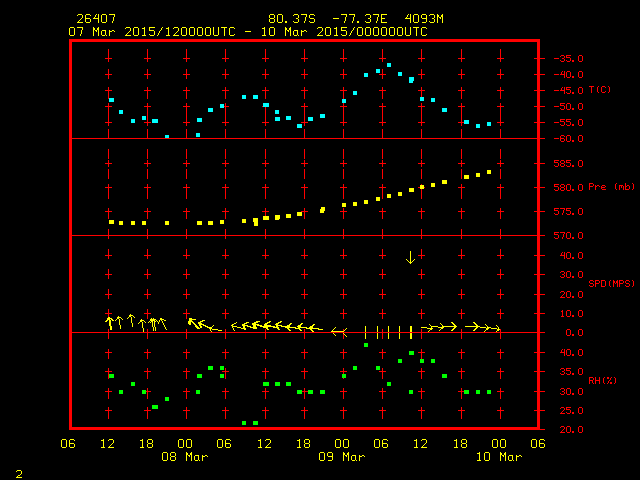Select the -40.0 temperature tick label

[x=569, y=75]
